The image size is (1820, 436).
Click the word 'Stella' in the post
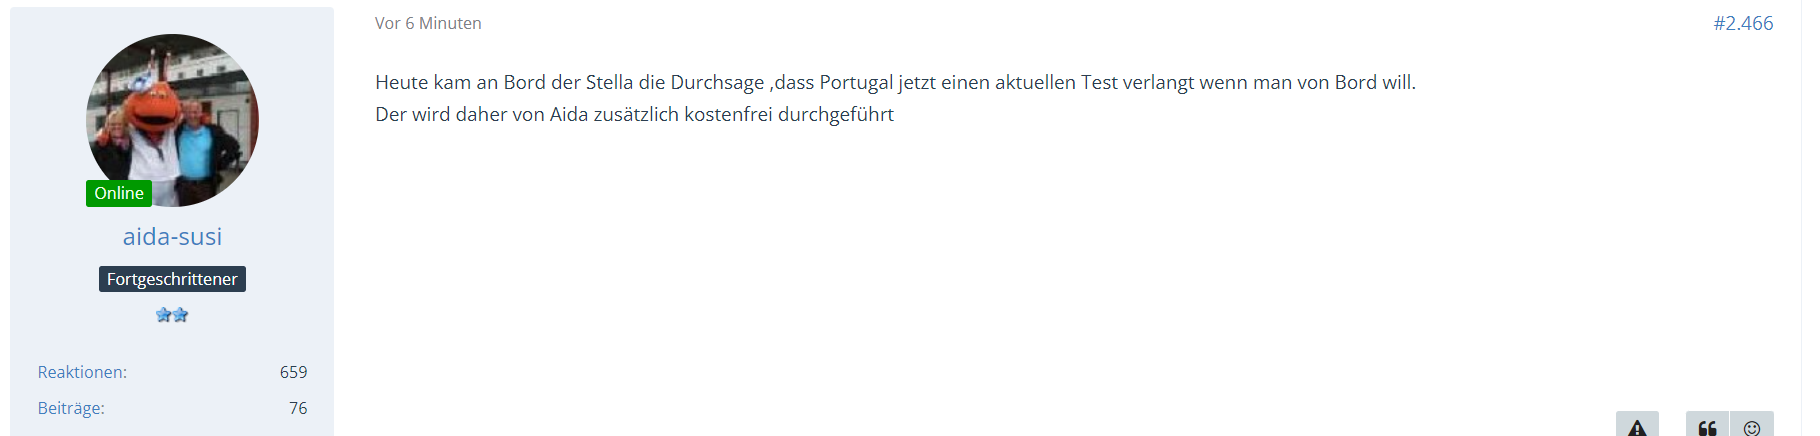click(x=609, y=82)
